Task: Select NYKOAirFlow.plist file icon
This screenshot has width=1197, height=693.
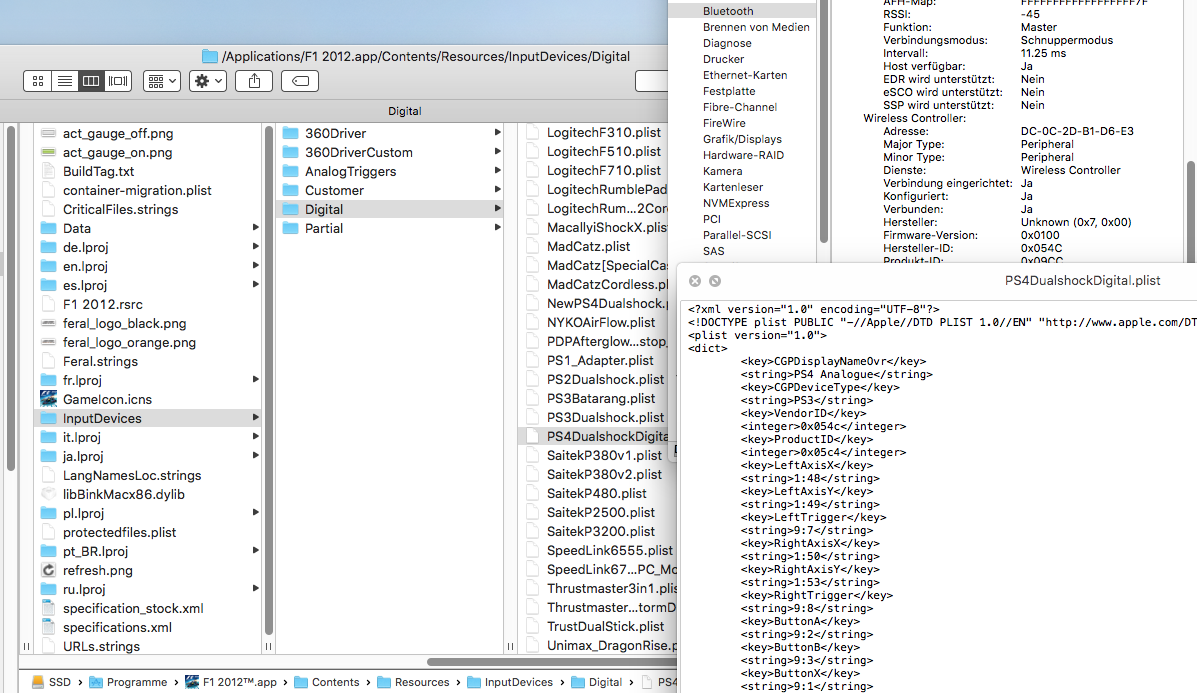Action: point(533,323)
